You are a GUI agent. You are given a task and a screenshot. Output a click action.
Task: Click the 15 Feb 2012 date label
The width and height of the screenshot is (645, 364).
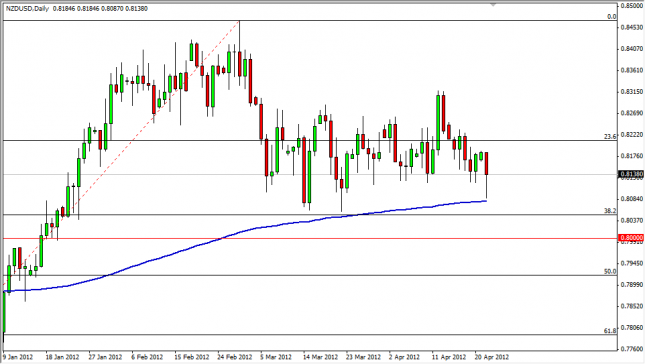point(191,357)
